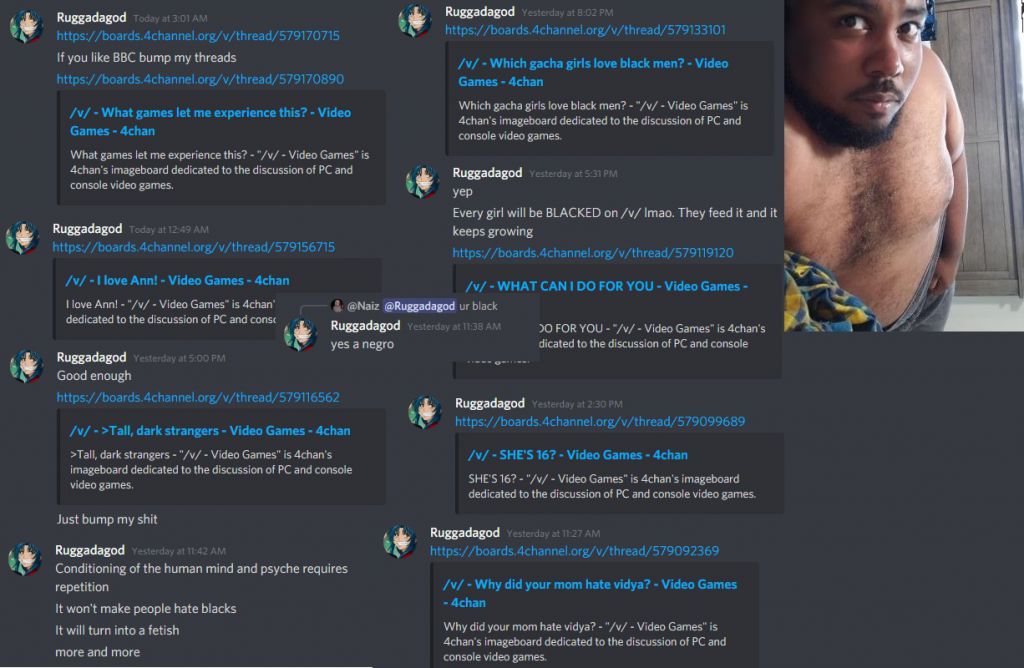Open the thread 579099689 link

point(600,421)
